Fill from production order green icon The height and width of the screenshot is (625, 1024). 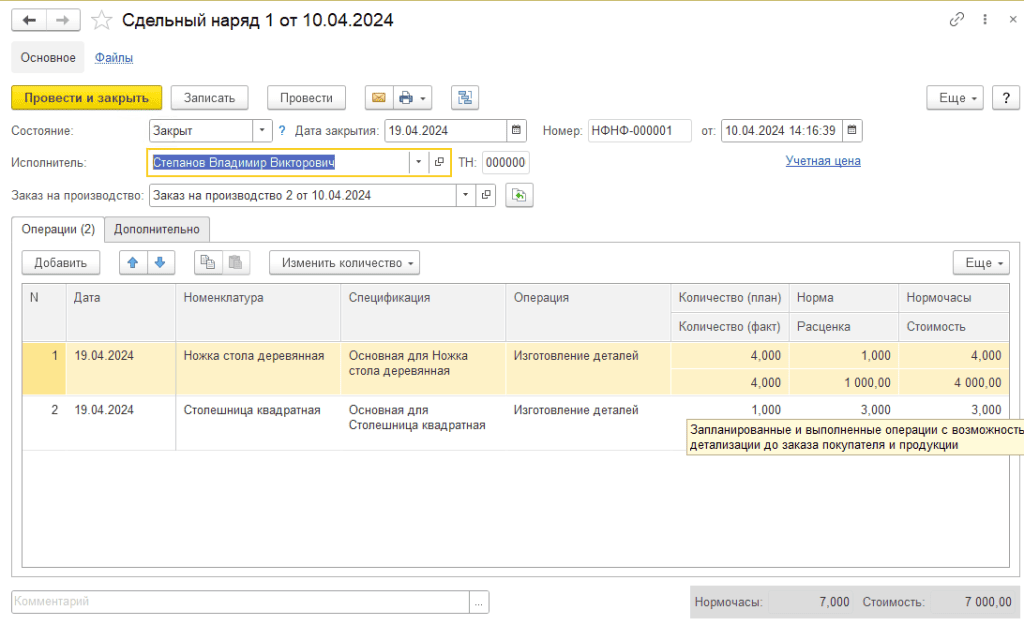coord(519,195)
